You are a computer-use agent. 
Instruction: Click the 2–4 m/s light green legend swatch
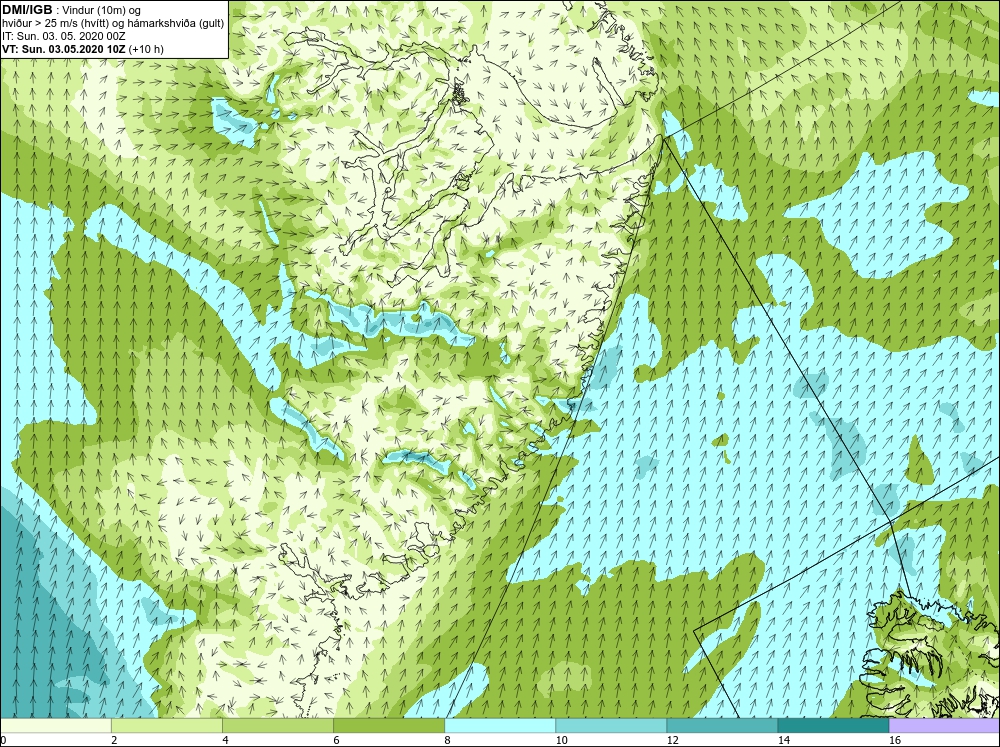166,725
